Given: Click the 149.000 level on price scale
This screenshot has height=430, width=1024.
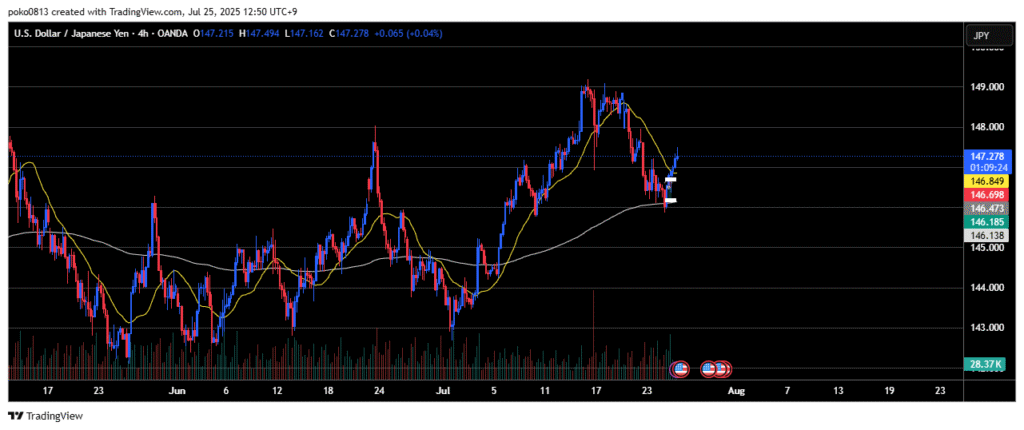Looking at the screenshot, I should (x=987, y=87).
